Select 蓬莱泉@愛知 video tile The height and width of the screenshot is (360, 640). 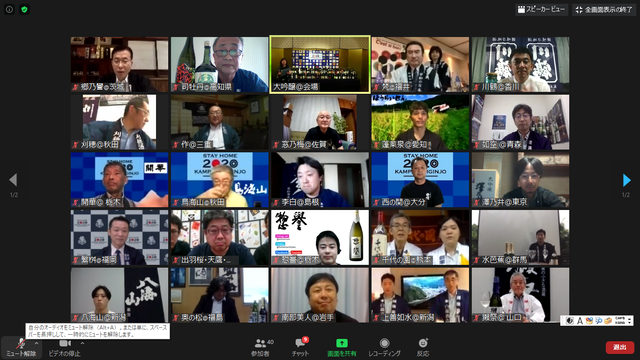click(x=420, y=122)
